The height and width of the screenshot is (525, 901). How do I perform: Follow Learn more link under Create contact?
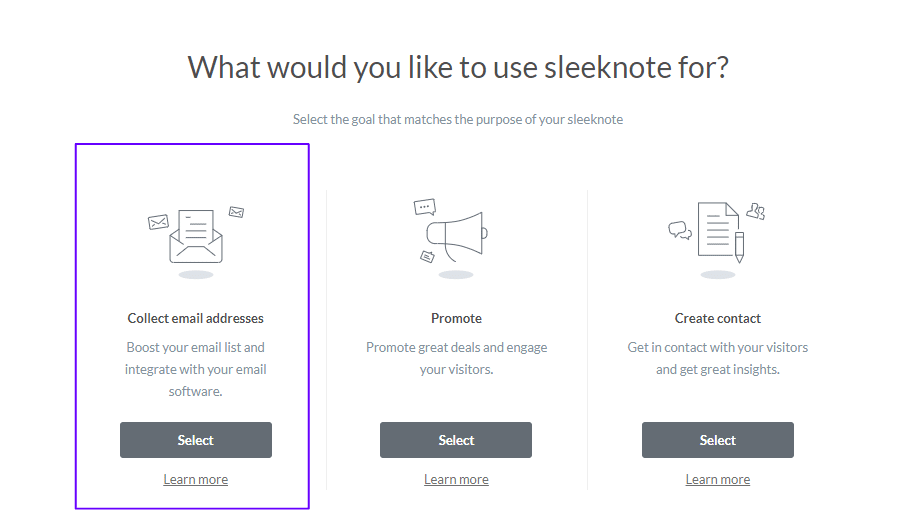(x=717, y=480)
